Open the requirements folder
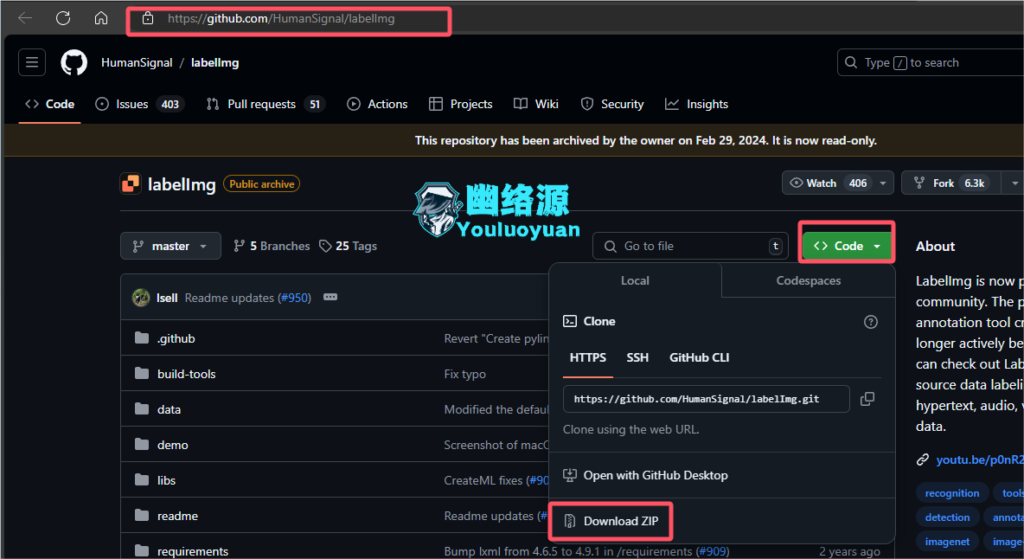The image size is (1024, 559). (193, 551)
